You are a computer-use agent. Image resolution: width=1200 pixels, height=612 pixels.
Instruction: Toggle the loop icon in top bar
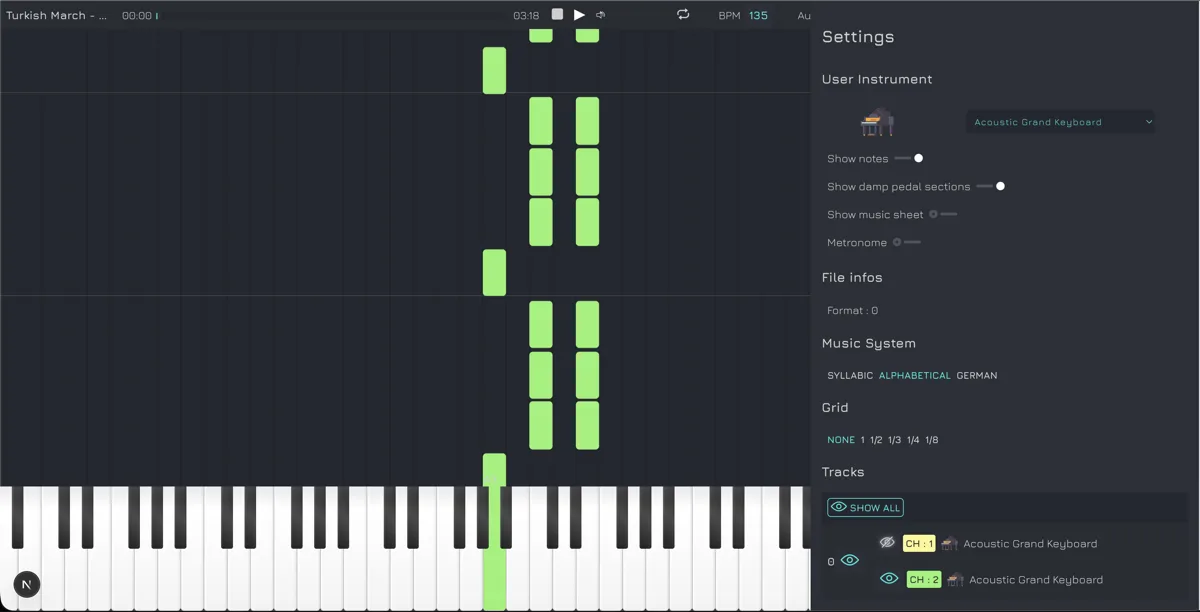click(683, 14)
